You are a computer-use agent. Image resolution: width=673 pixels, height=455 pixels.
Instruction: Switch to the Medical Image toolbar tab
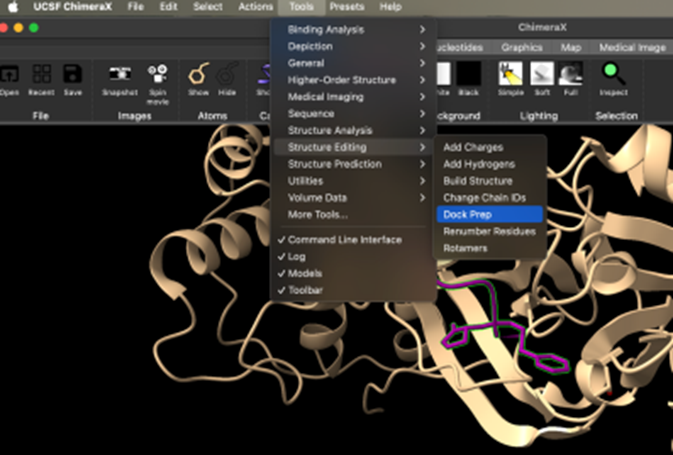(x=632, y=47)
